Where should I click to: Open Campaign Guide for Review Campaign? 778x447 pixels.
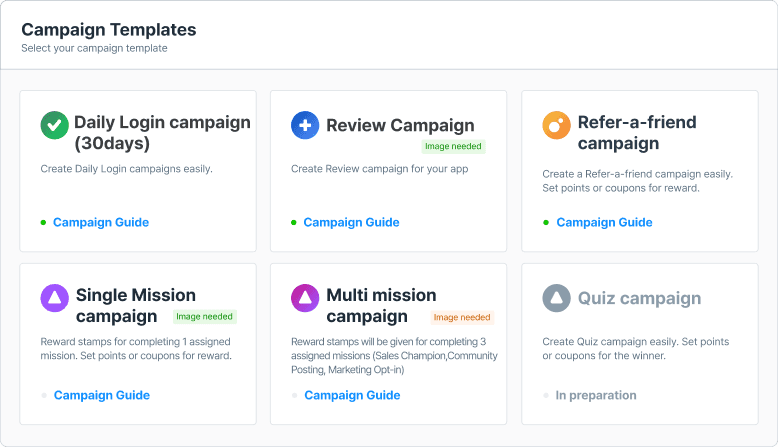click(x=351, y=222)
